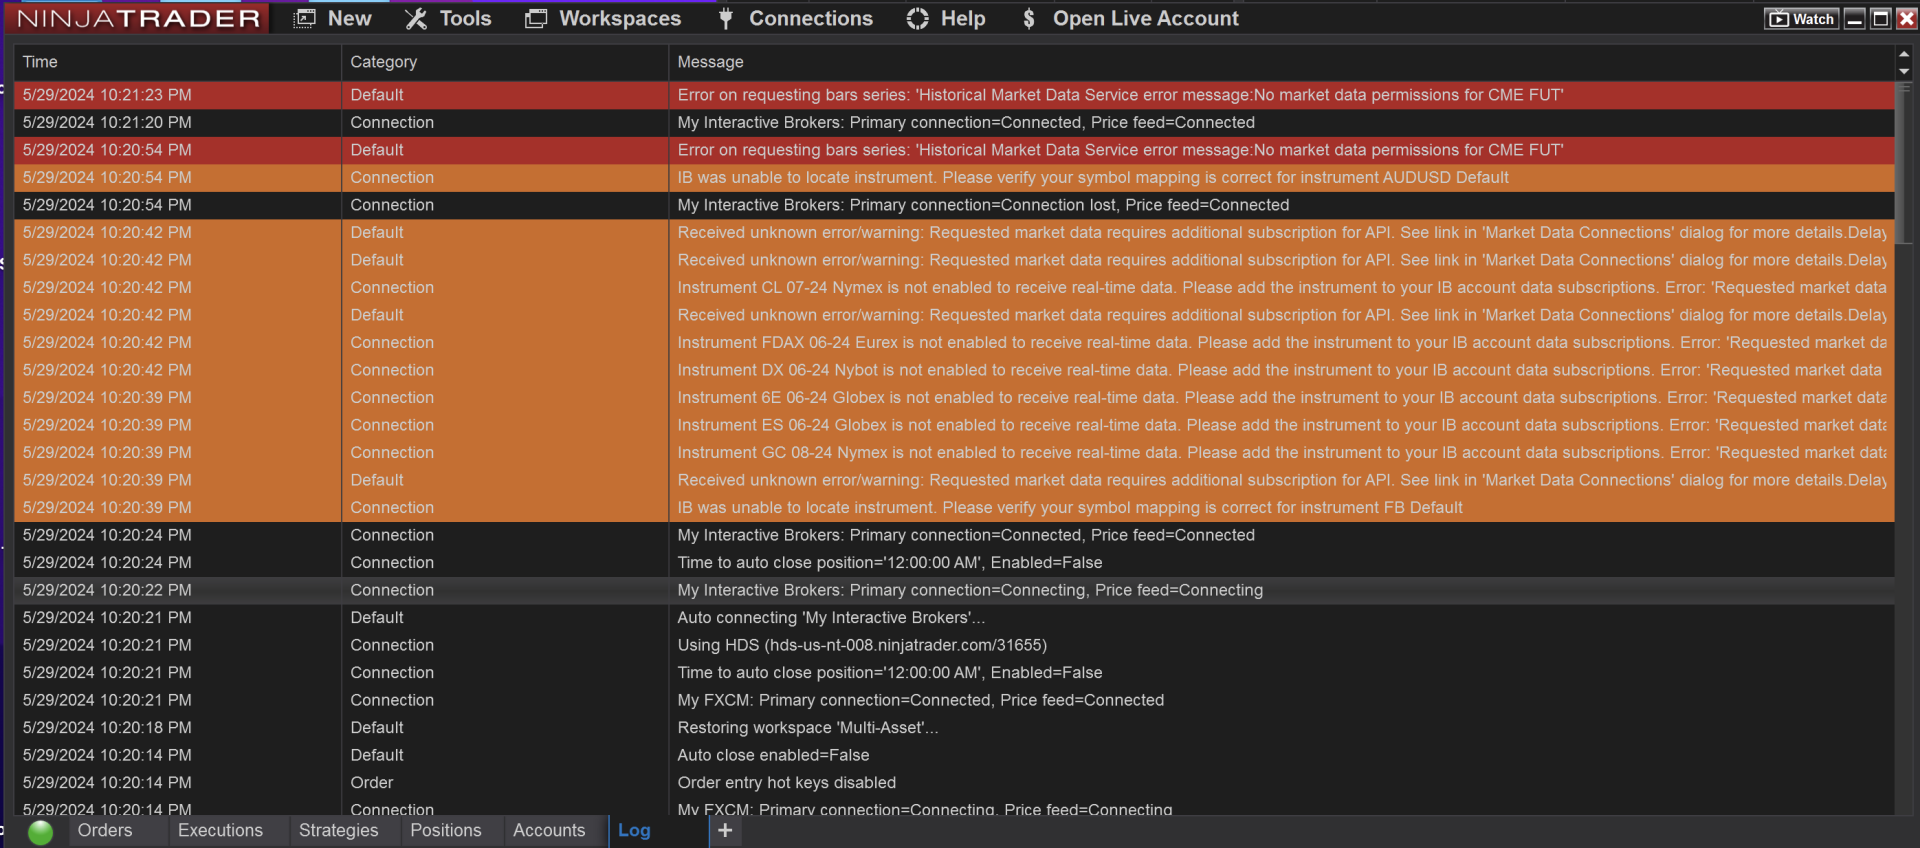Click the 'Order' category cell
Viewport: 1920px width, 848px height.
(x=505, y=783)
